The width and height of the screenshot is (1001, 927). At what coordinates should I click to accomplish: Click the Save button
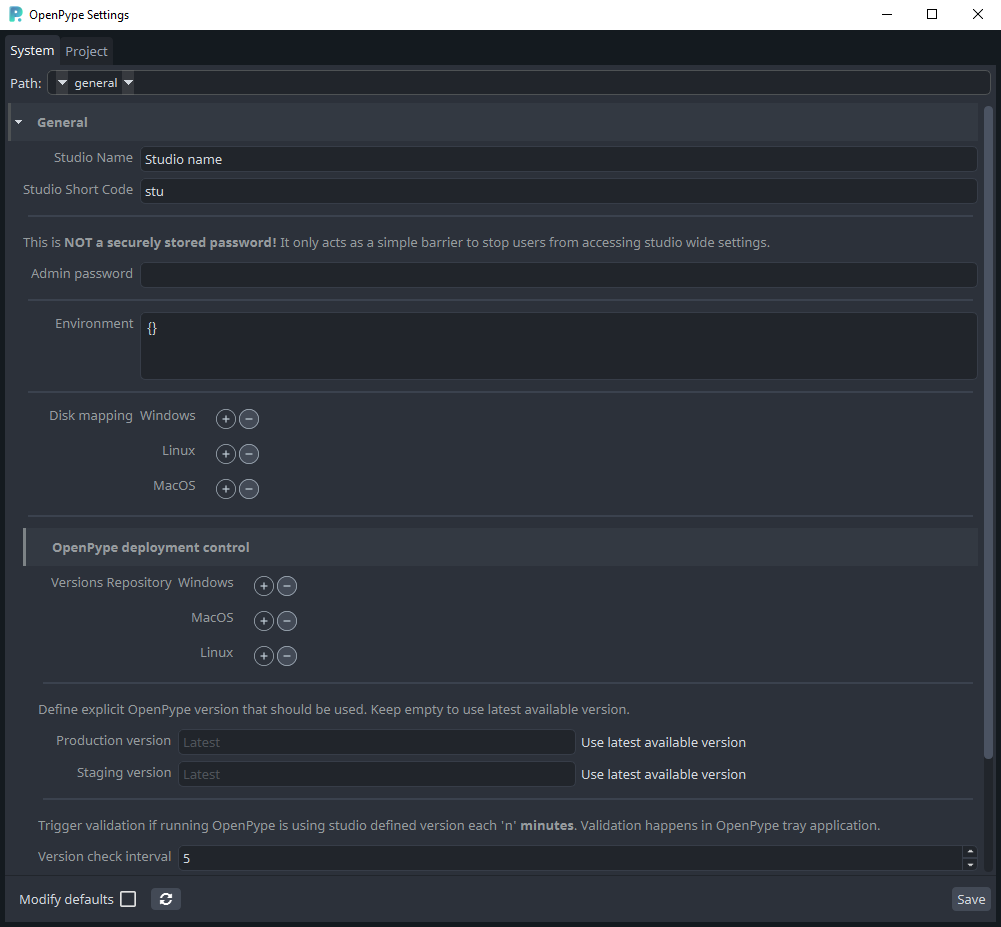[x=970, y=899]
